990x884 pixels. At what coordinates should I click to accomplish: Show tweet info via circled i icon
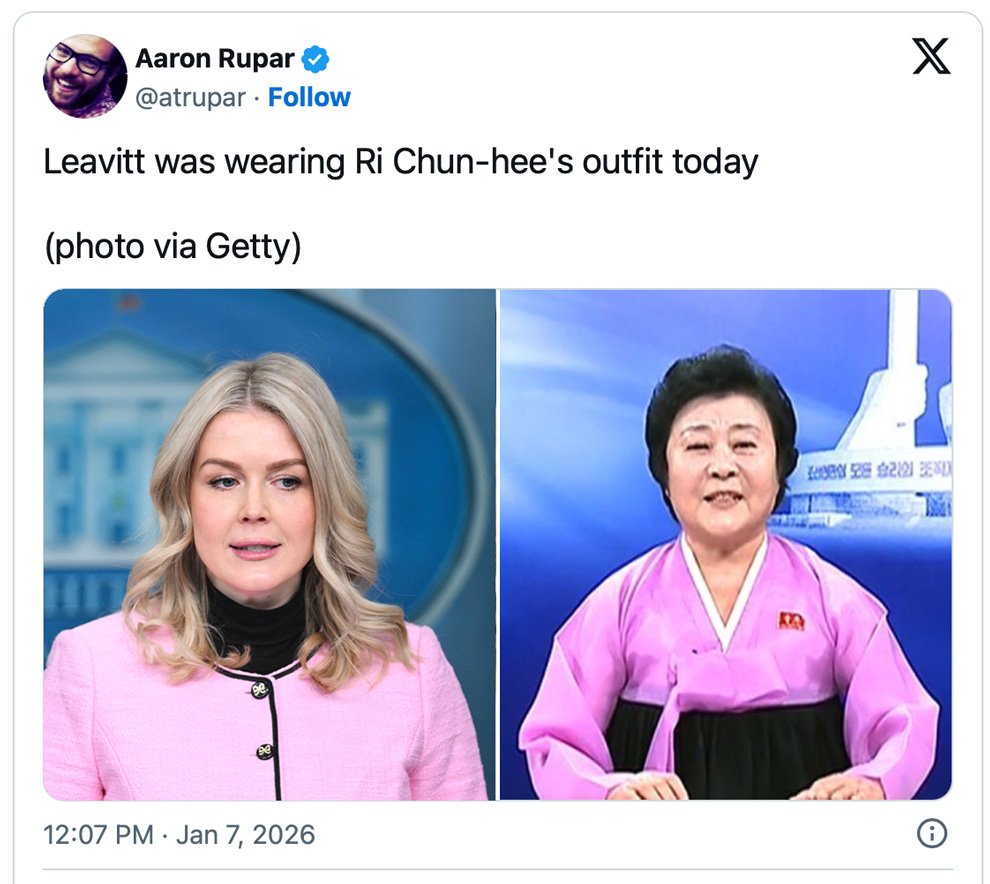click(x=931, y=833)
